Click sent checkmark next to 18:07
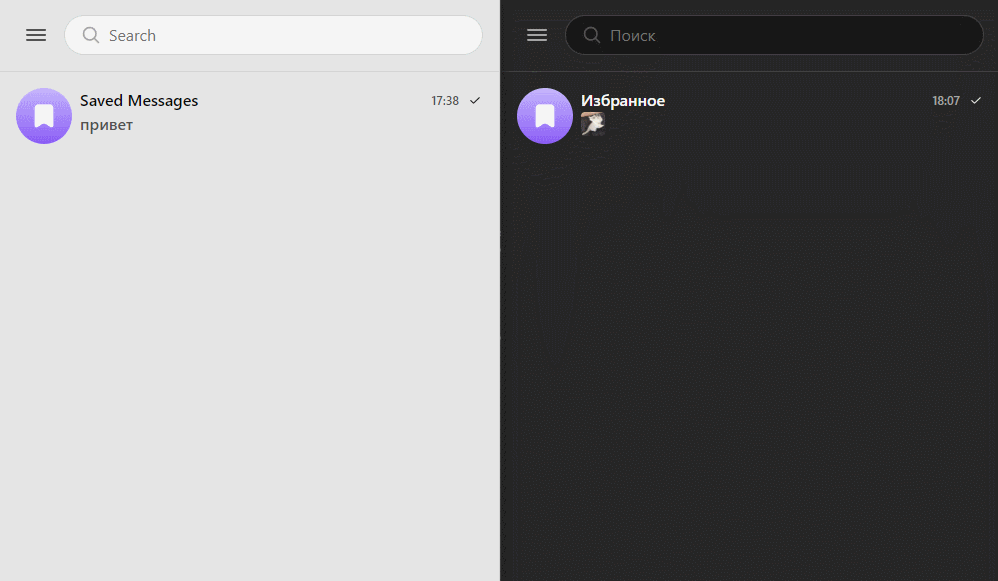Viewport: 998px width, 581px height. [976, 101]
